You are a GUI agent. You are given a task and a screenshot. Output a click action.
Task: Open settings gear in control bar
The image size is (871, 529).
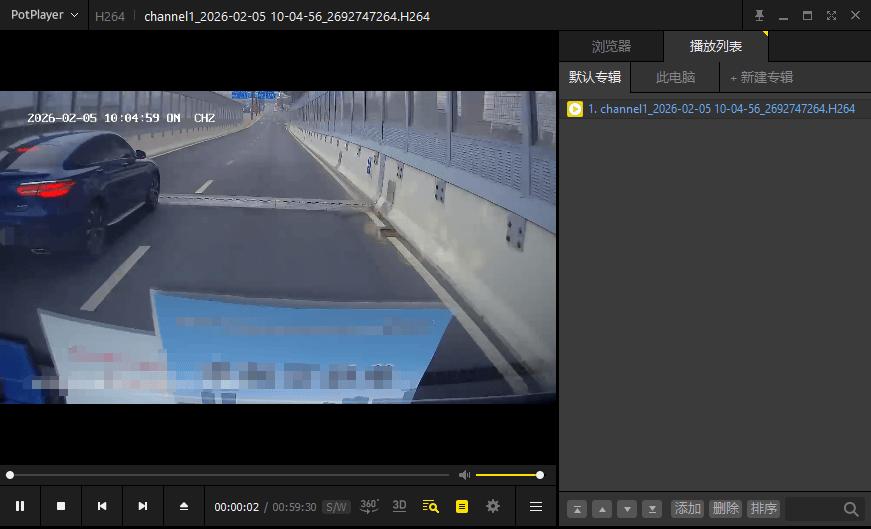pyautogui.click(x=493, y=506)
